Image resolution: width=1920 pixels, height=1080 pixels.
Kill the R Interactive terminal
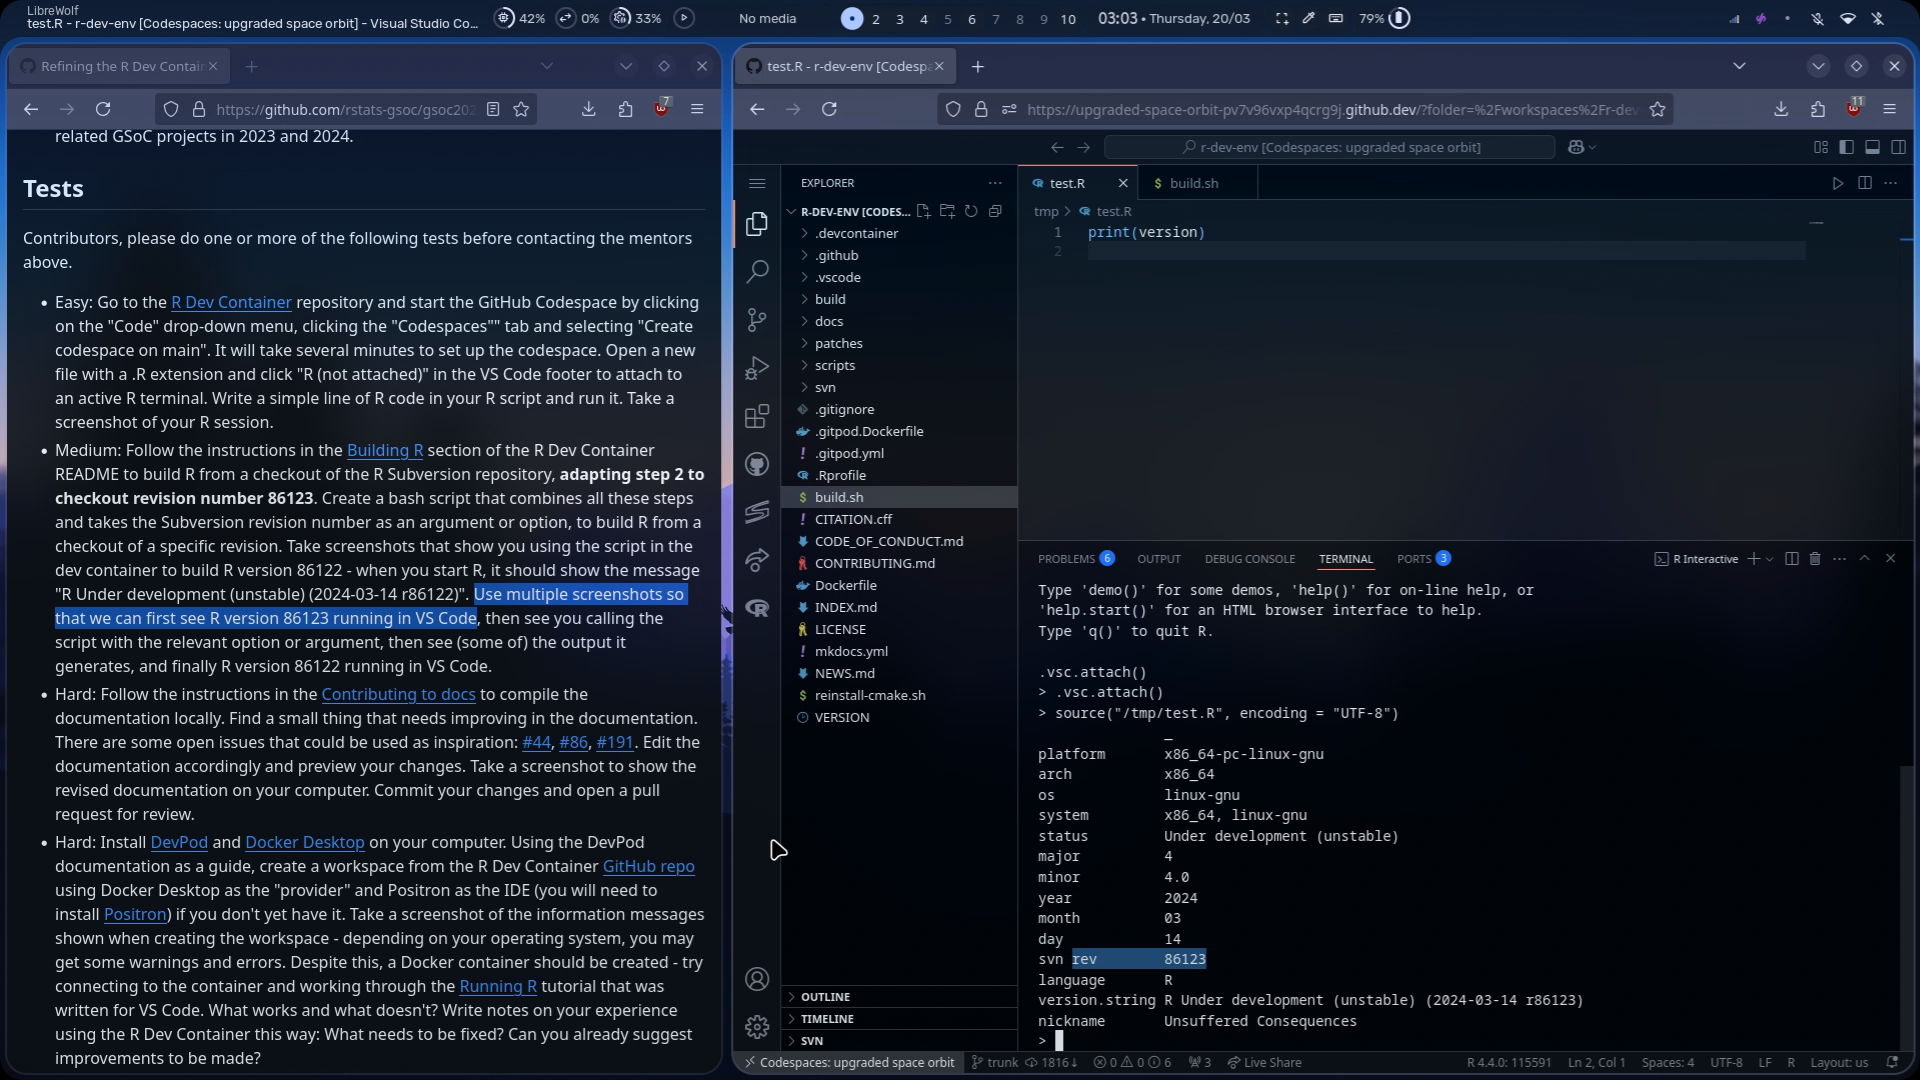1815,559
